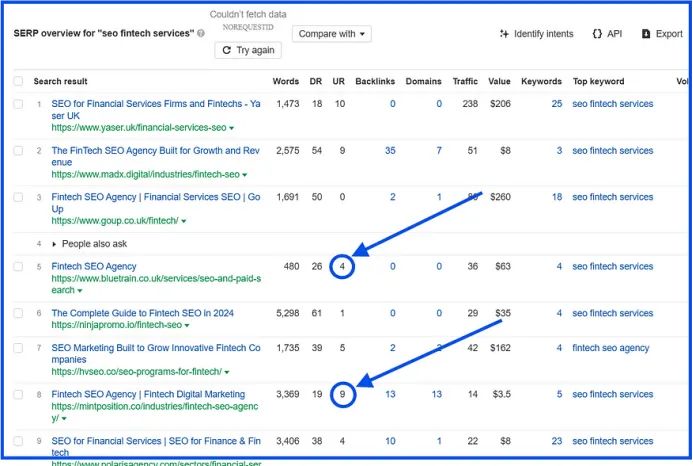
Task: Click the Export button label
Action: [669, 34]
